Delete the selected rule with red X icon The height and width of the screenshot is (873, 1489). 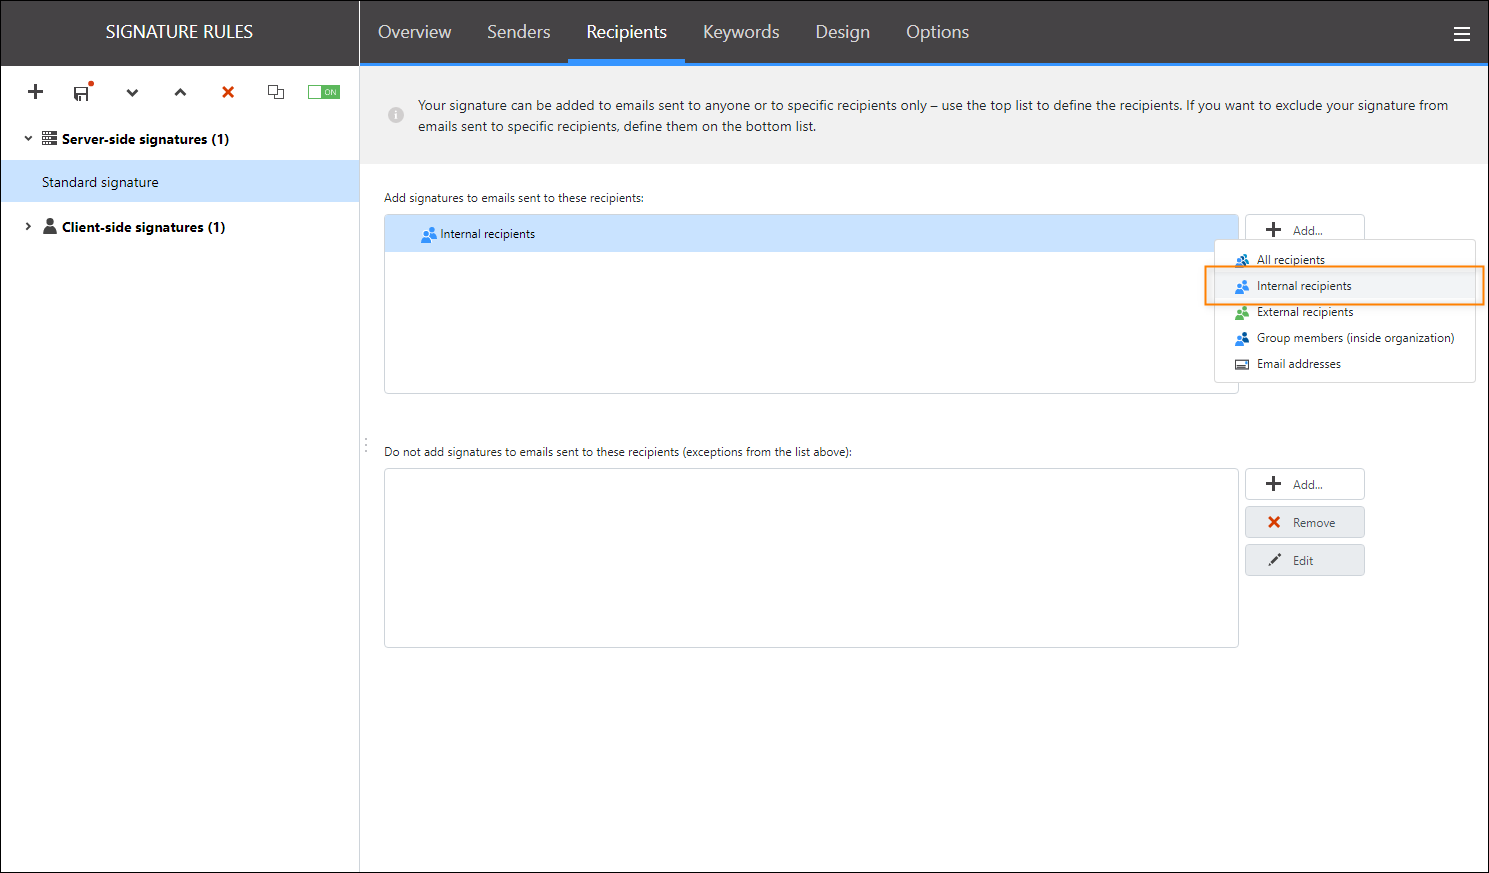(227, 92)
